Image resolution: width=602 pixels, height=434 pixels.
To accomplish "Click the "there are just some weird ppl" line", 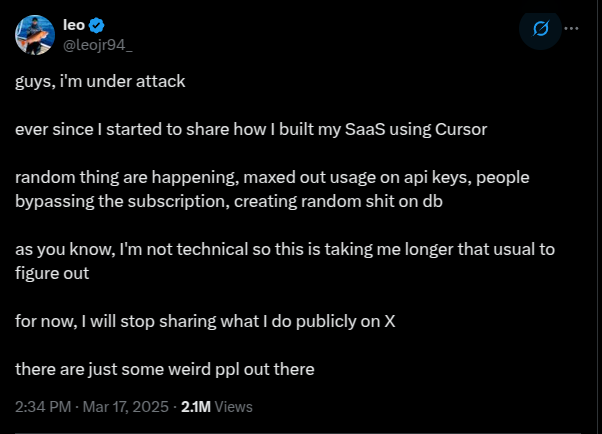I will point(165,369).
